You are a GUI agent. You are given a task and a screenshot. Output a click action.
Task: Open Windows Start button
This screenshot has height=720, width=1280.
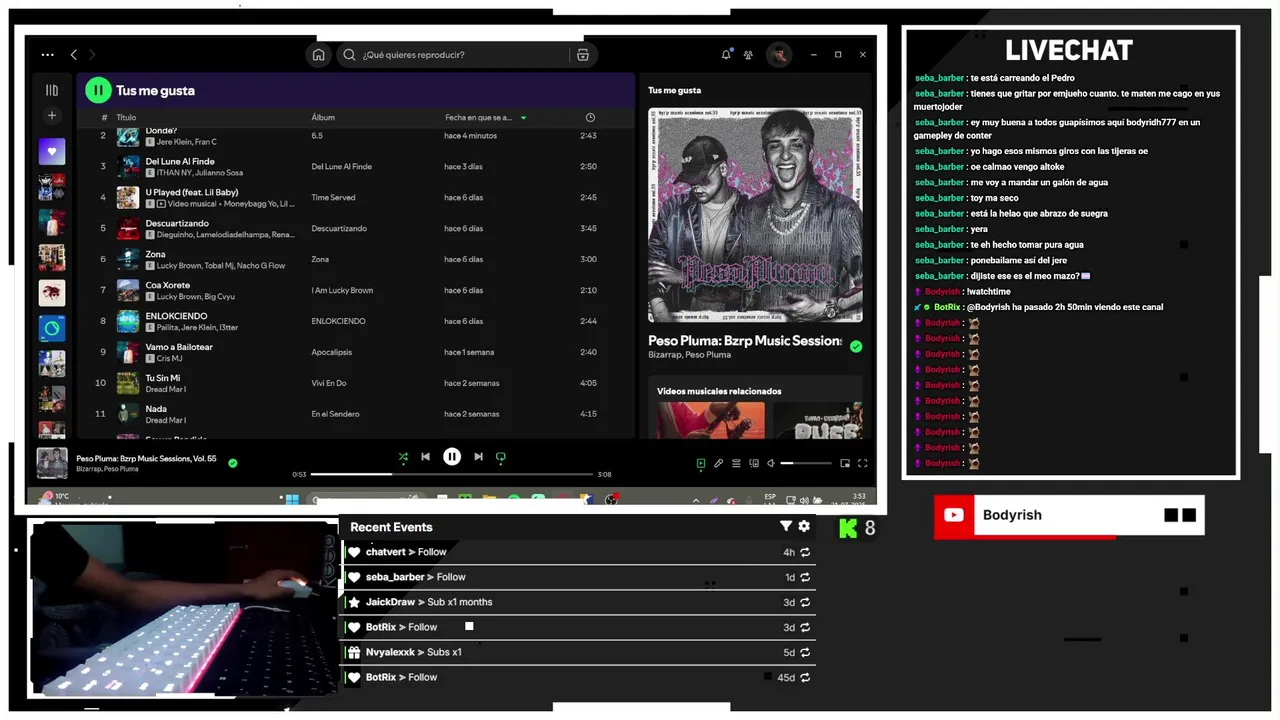coord(292,499)
